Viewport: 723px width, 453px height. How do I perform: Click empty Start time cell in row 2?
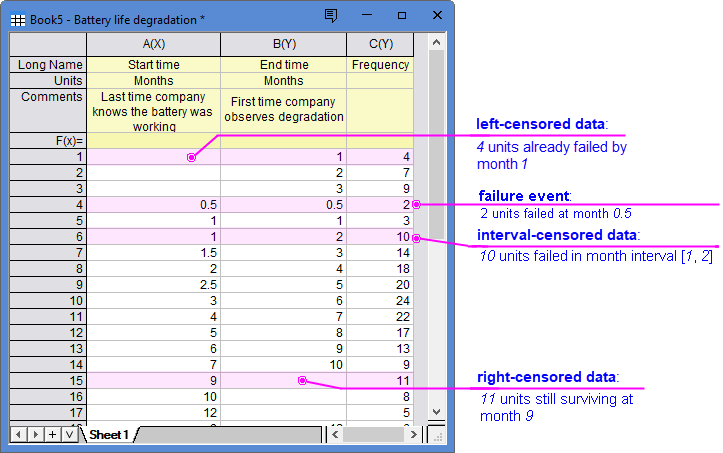(154, 173)
